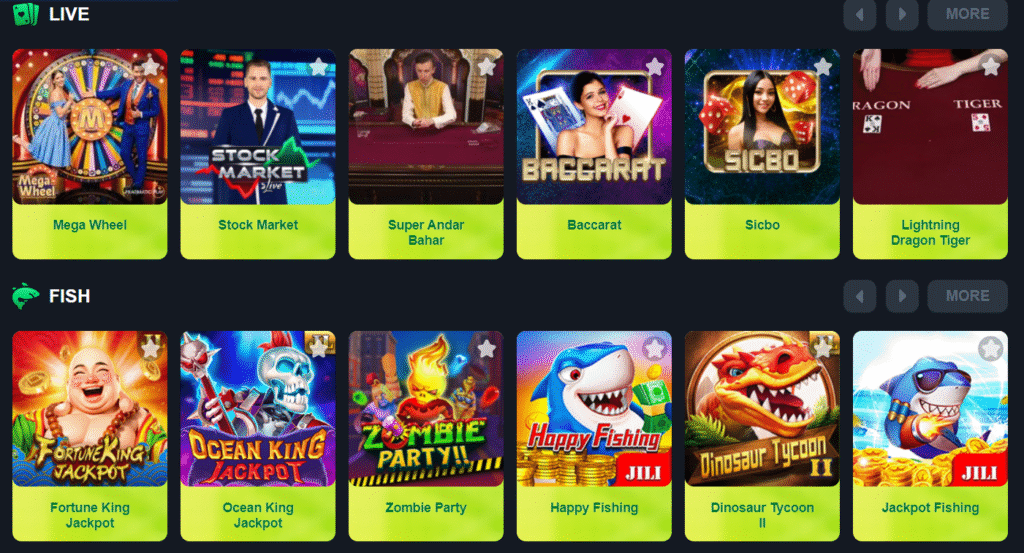This screenshot has width=1024, height=553.
Task: Click the LIVE section cards icon
Action: click(26, 14)
